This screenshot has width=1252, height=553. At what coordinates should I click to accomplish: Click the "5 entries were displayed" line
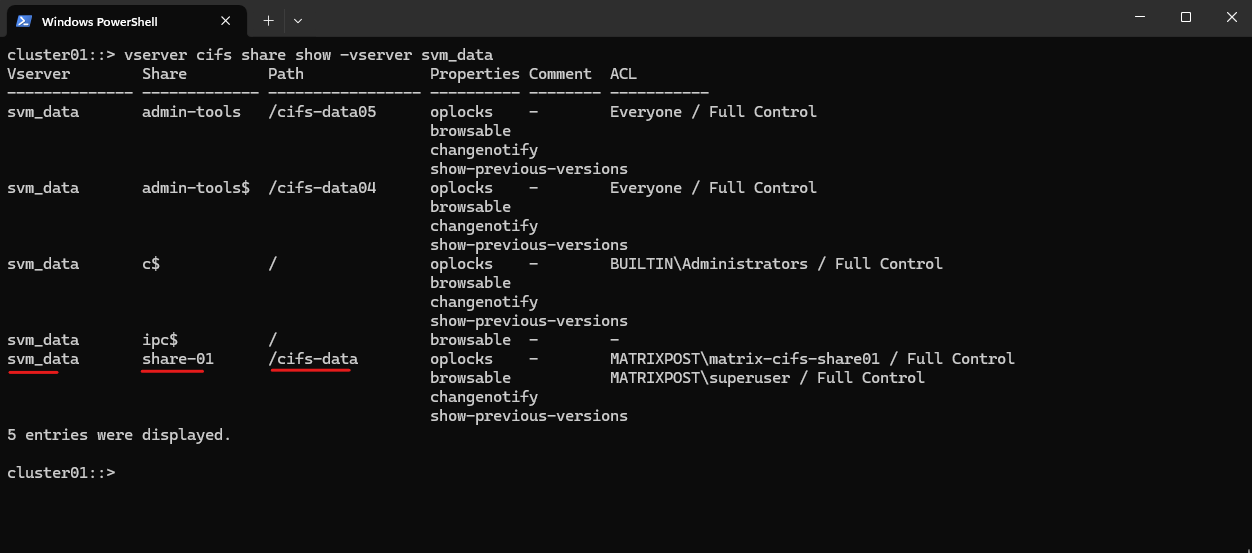119,435
